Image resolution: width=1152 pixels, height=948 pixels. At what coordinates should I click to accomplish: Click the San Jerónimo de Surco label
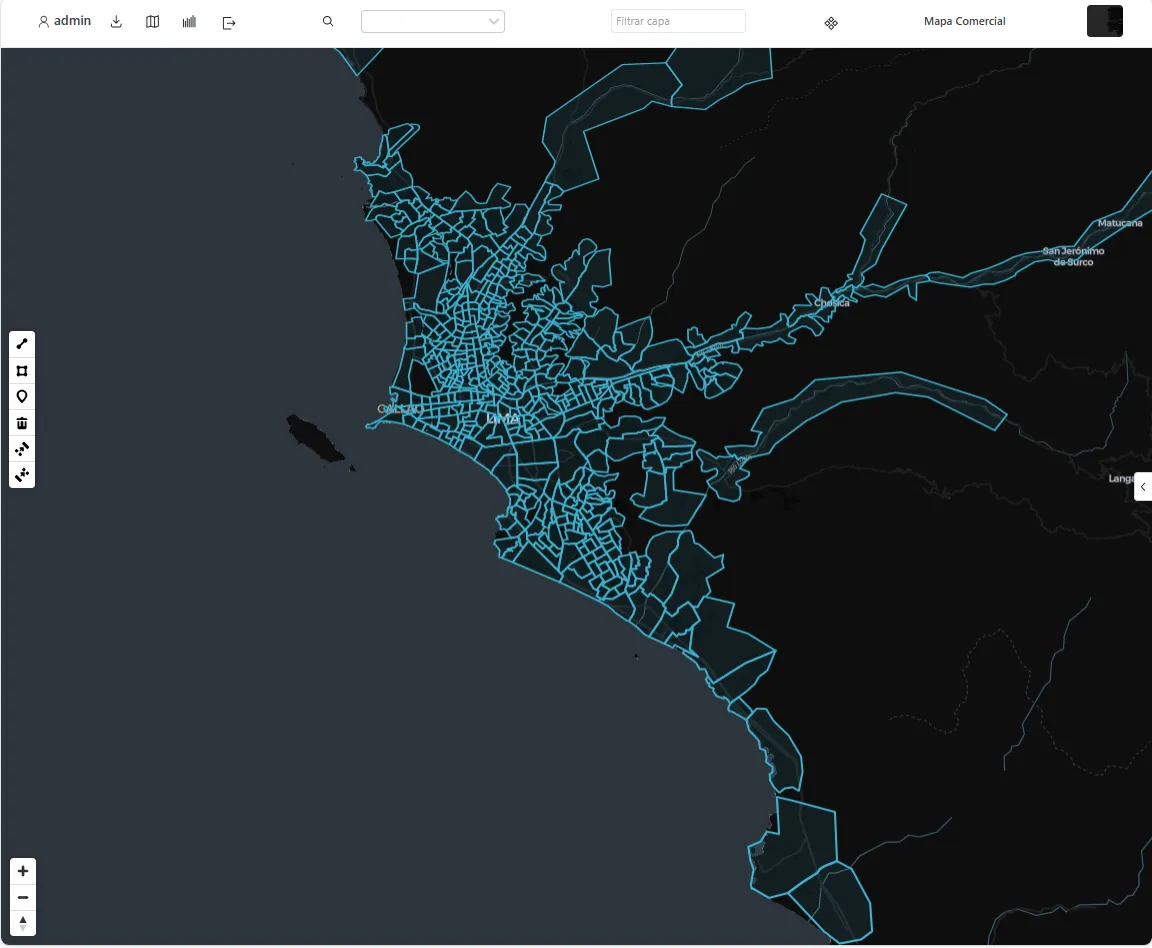point(1073,256)
